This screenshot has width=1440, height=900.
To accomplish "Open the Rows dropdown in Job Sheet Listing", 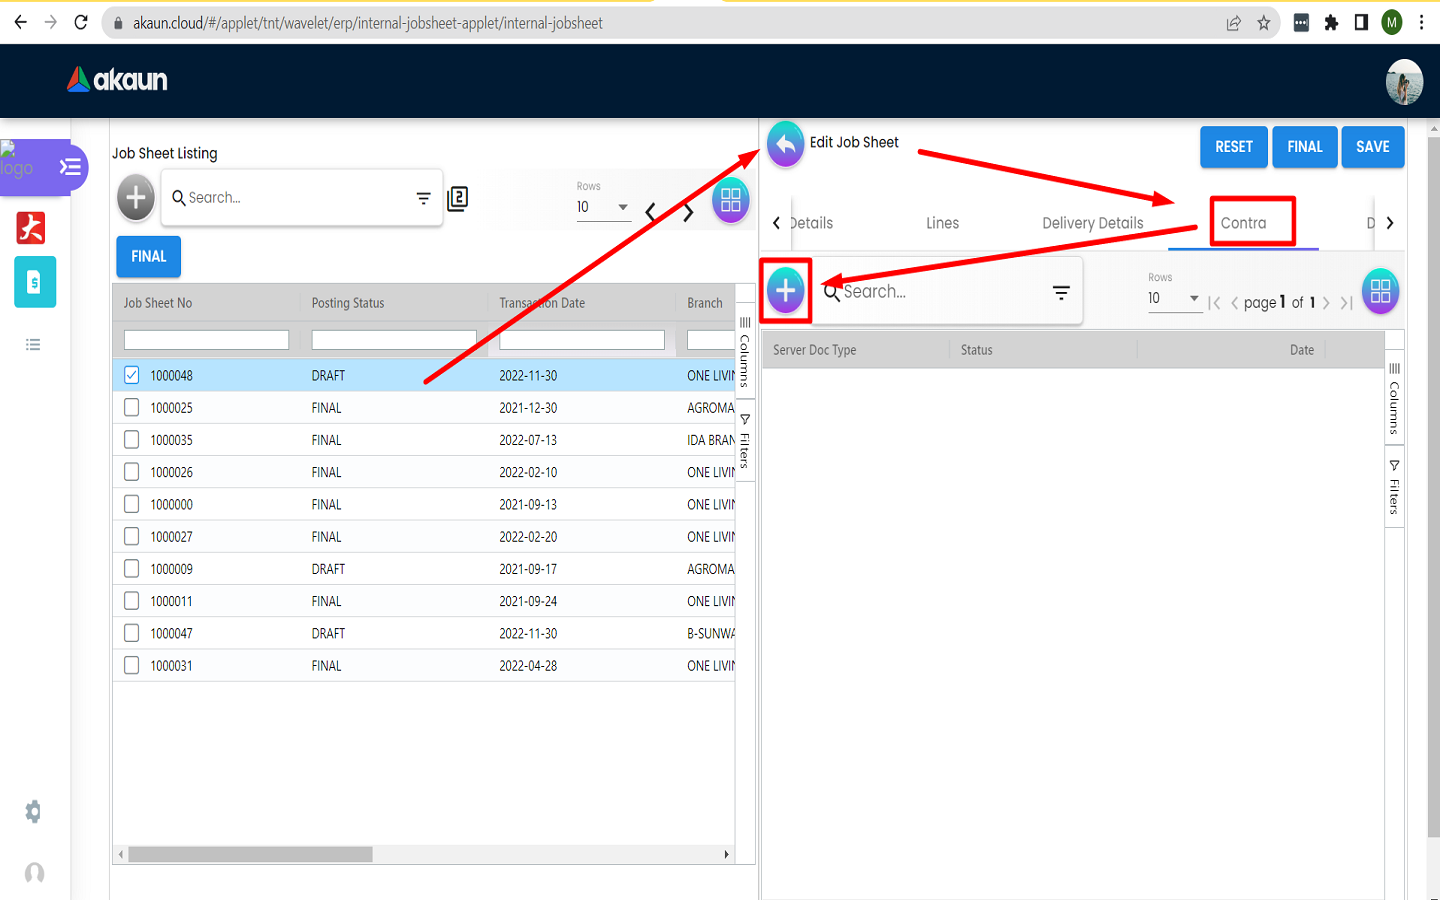I will point(602,207).
